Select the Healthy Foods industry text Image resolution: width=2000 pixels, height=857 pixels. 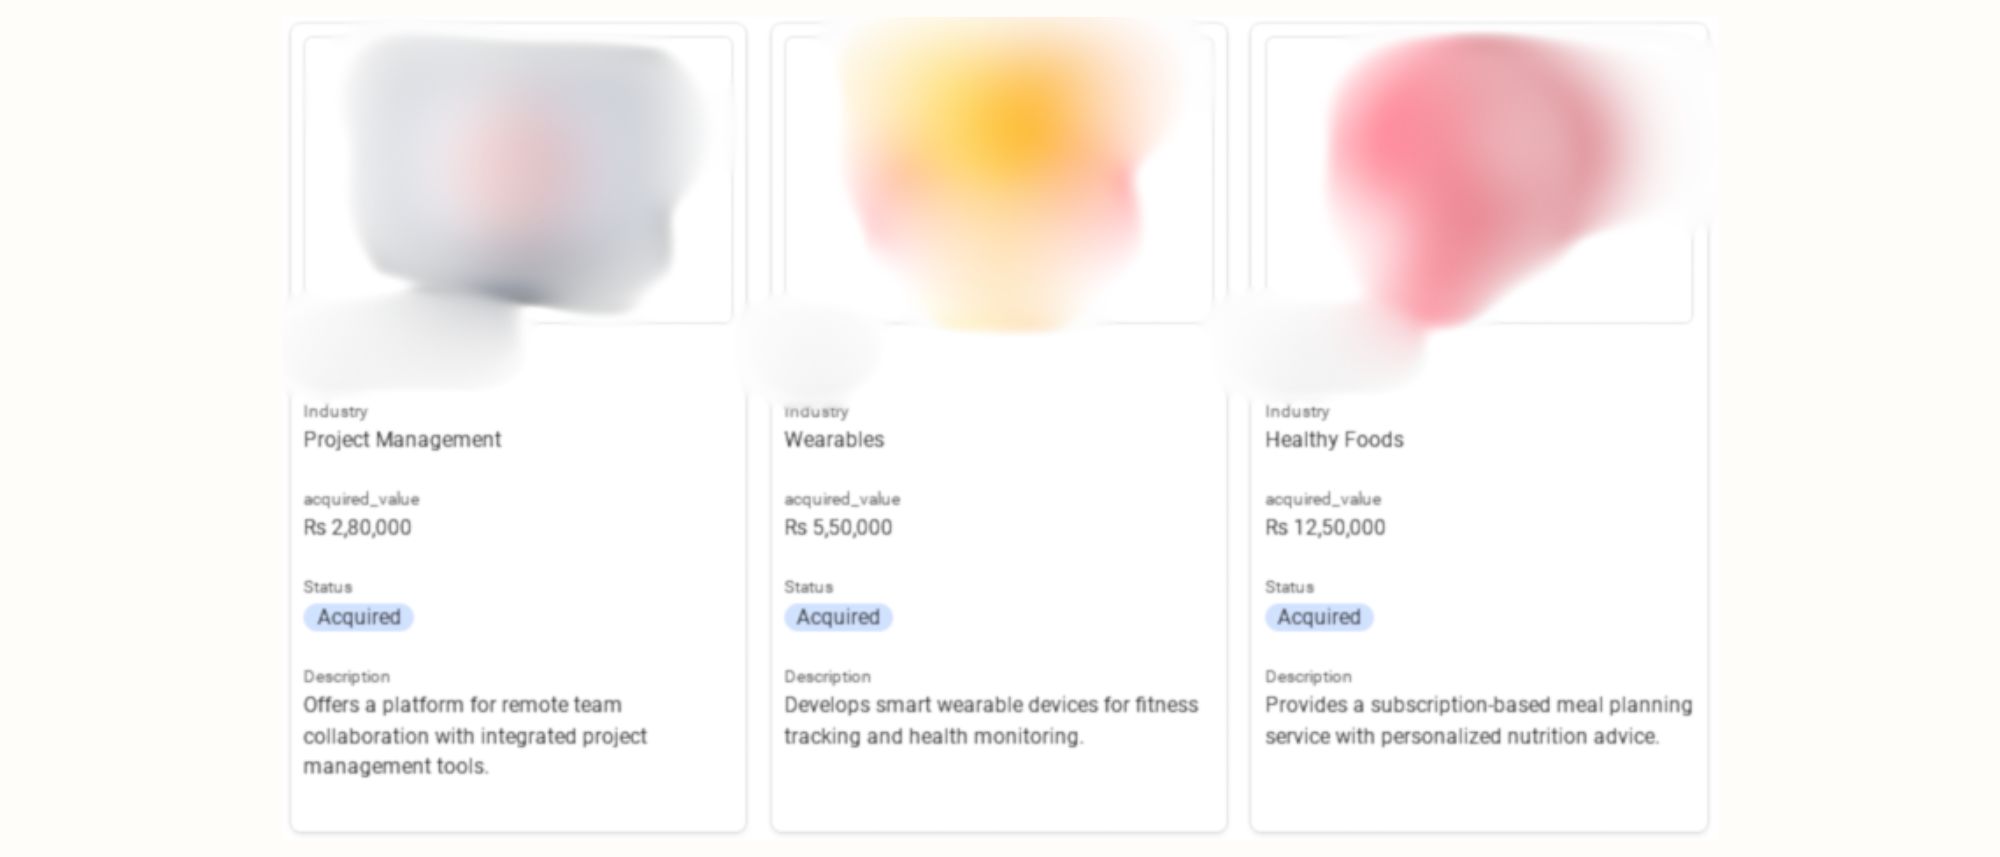(1334, 440)
